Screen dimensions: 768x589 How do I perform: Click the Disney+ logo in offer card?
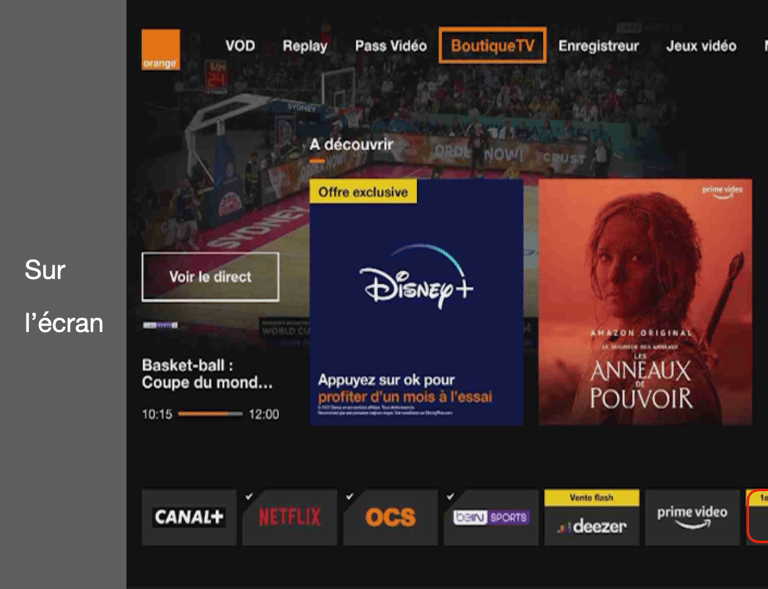click(x=416, y=277)
